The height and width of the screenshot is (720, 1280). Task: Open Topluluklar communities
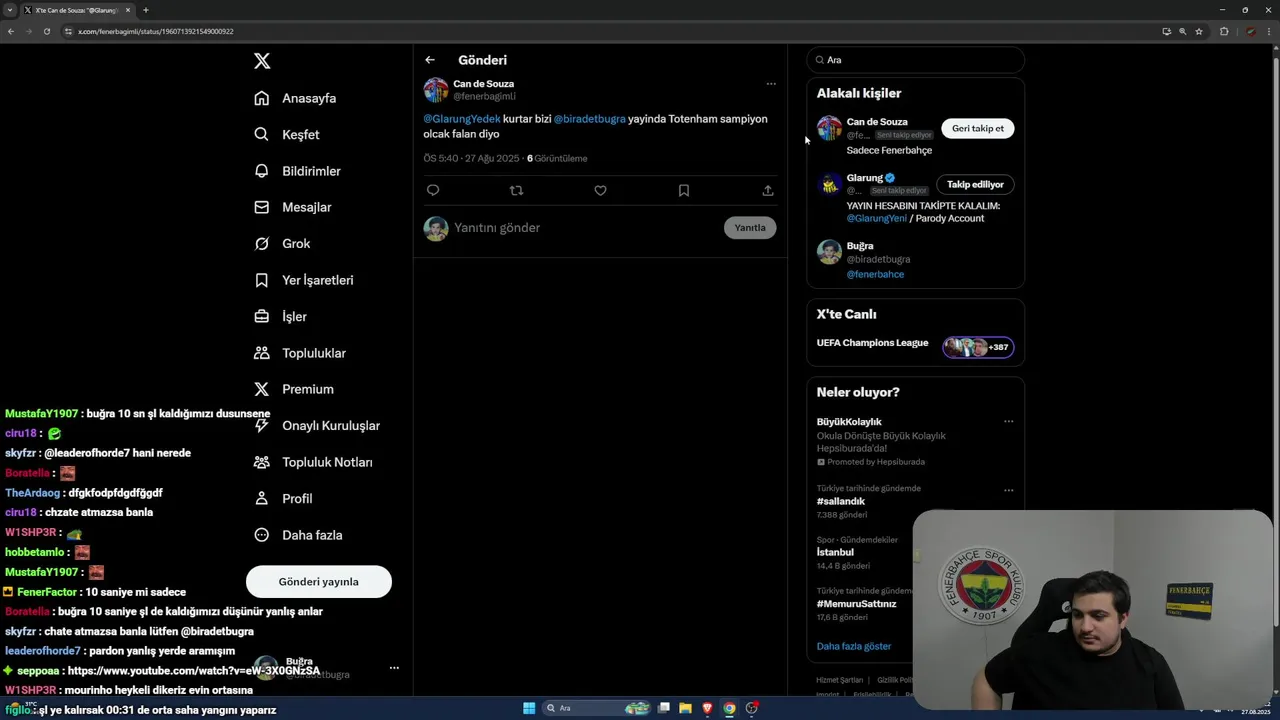pyautogui.click(x=299, y=353)
